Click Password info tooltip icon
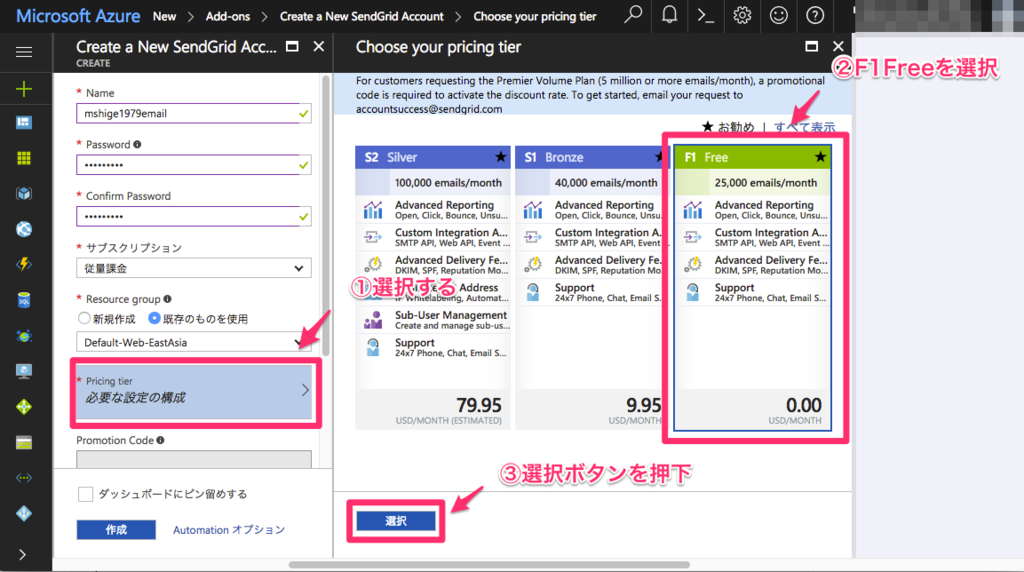The width and height of the screenshot is (1024, 572). click(x=137, y=144)
